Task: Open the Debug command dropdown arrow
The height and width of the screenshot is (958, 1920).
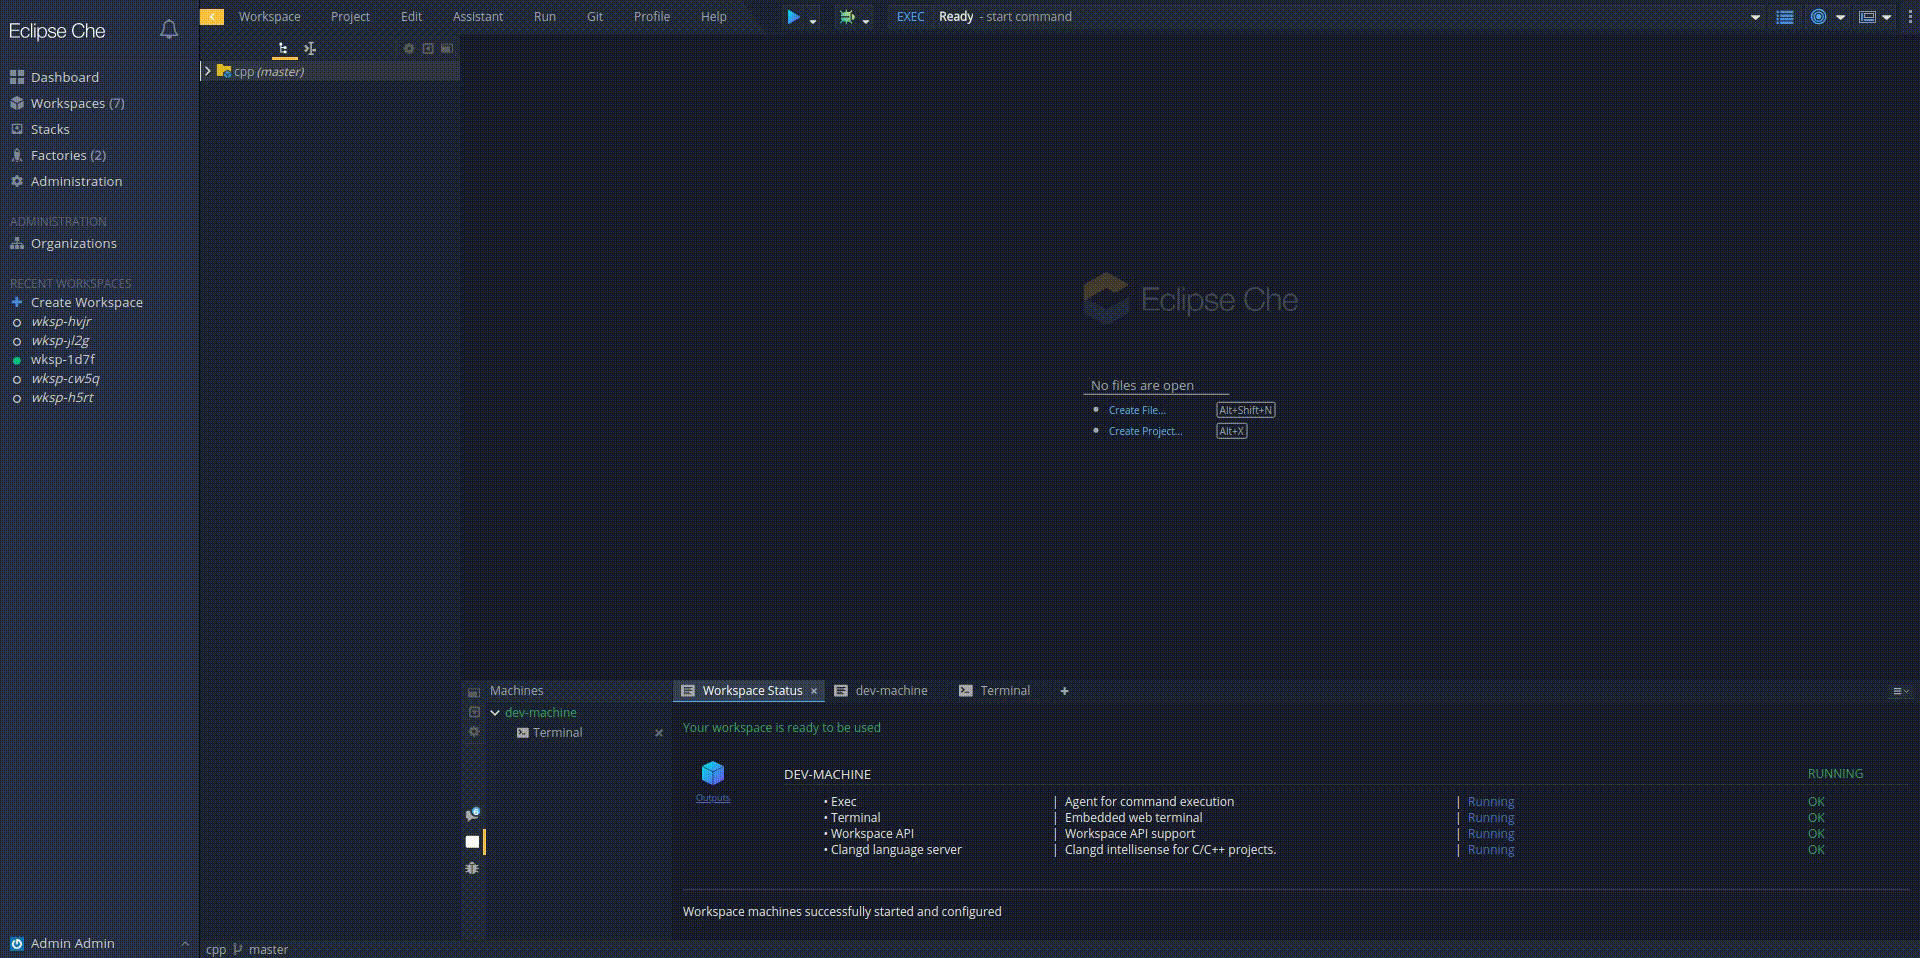Action: (x=866, y=20)
